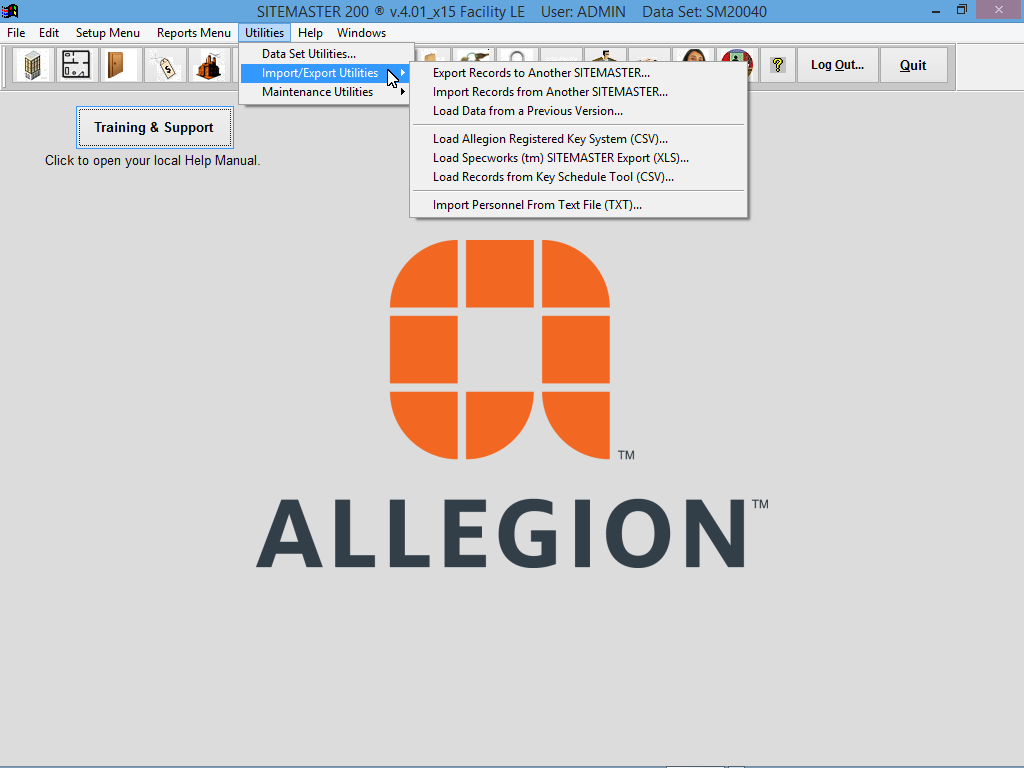Click the 'Click to open your local Help Manual.' text
1024x768 pixels.
pos(152,161)
